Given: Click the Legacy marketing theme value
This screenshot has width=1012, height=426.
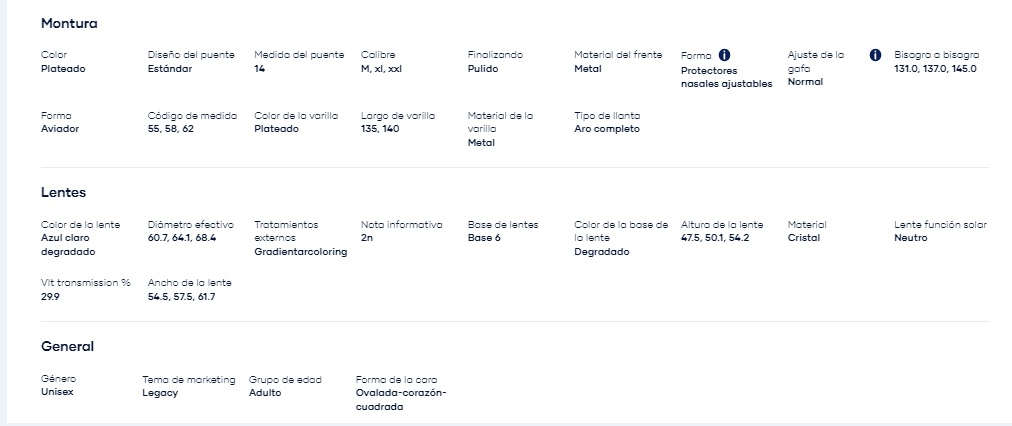Looking at the screenshot, I should (160, 393).
